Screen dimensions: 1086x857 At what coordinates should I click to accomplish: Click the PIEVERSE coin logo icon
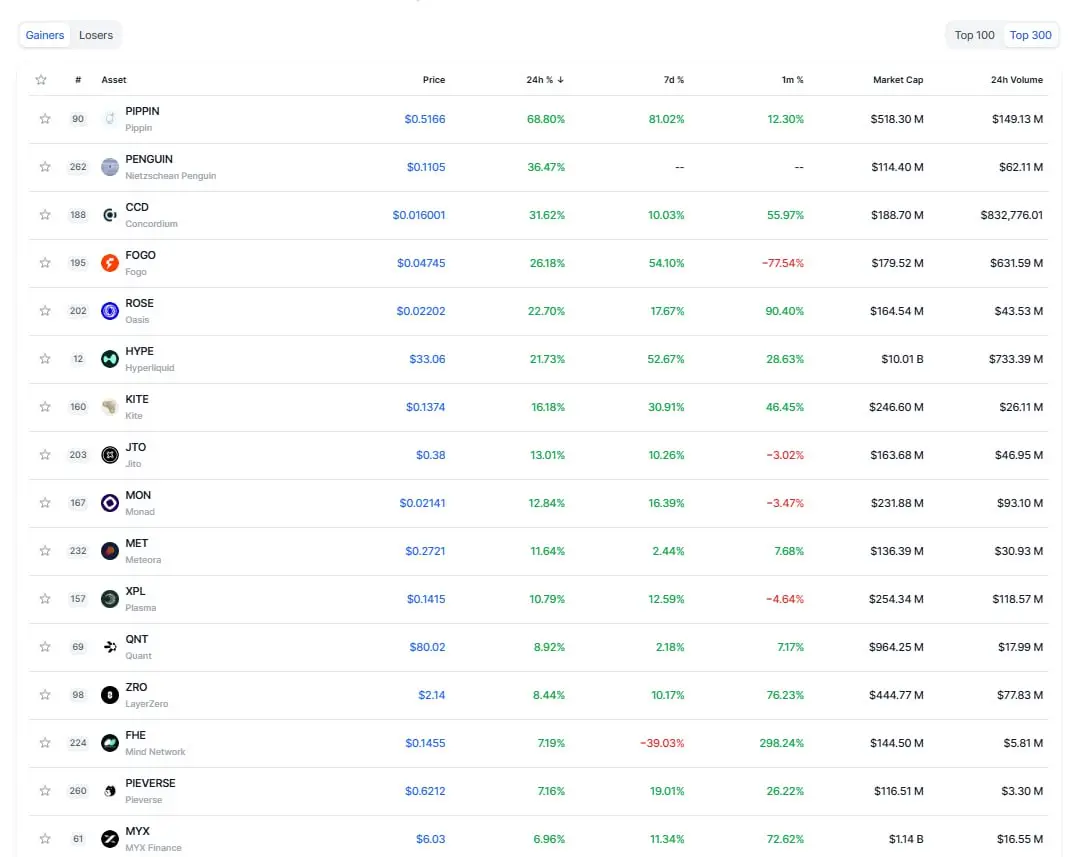pos(109,791)
